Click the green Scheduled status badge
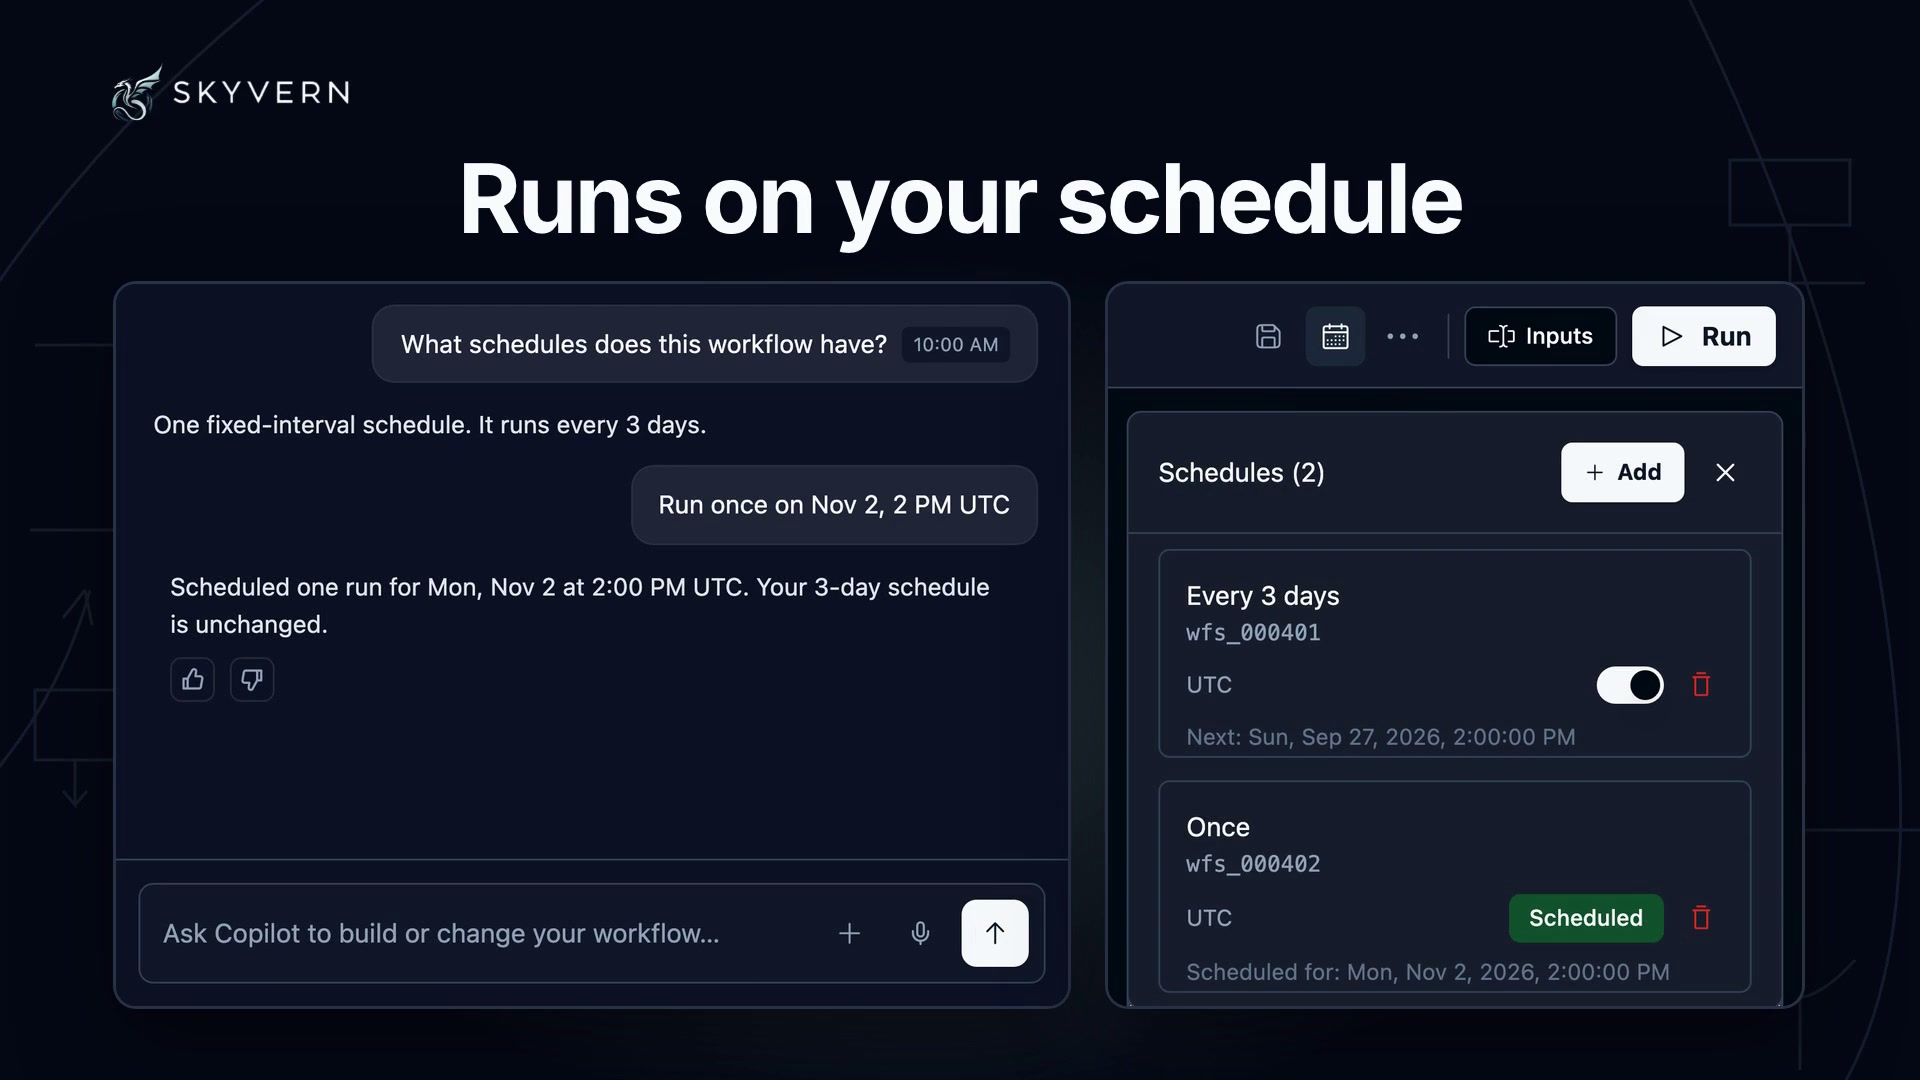 click(x=1586, y=918)
